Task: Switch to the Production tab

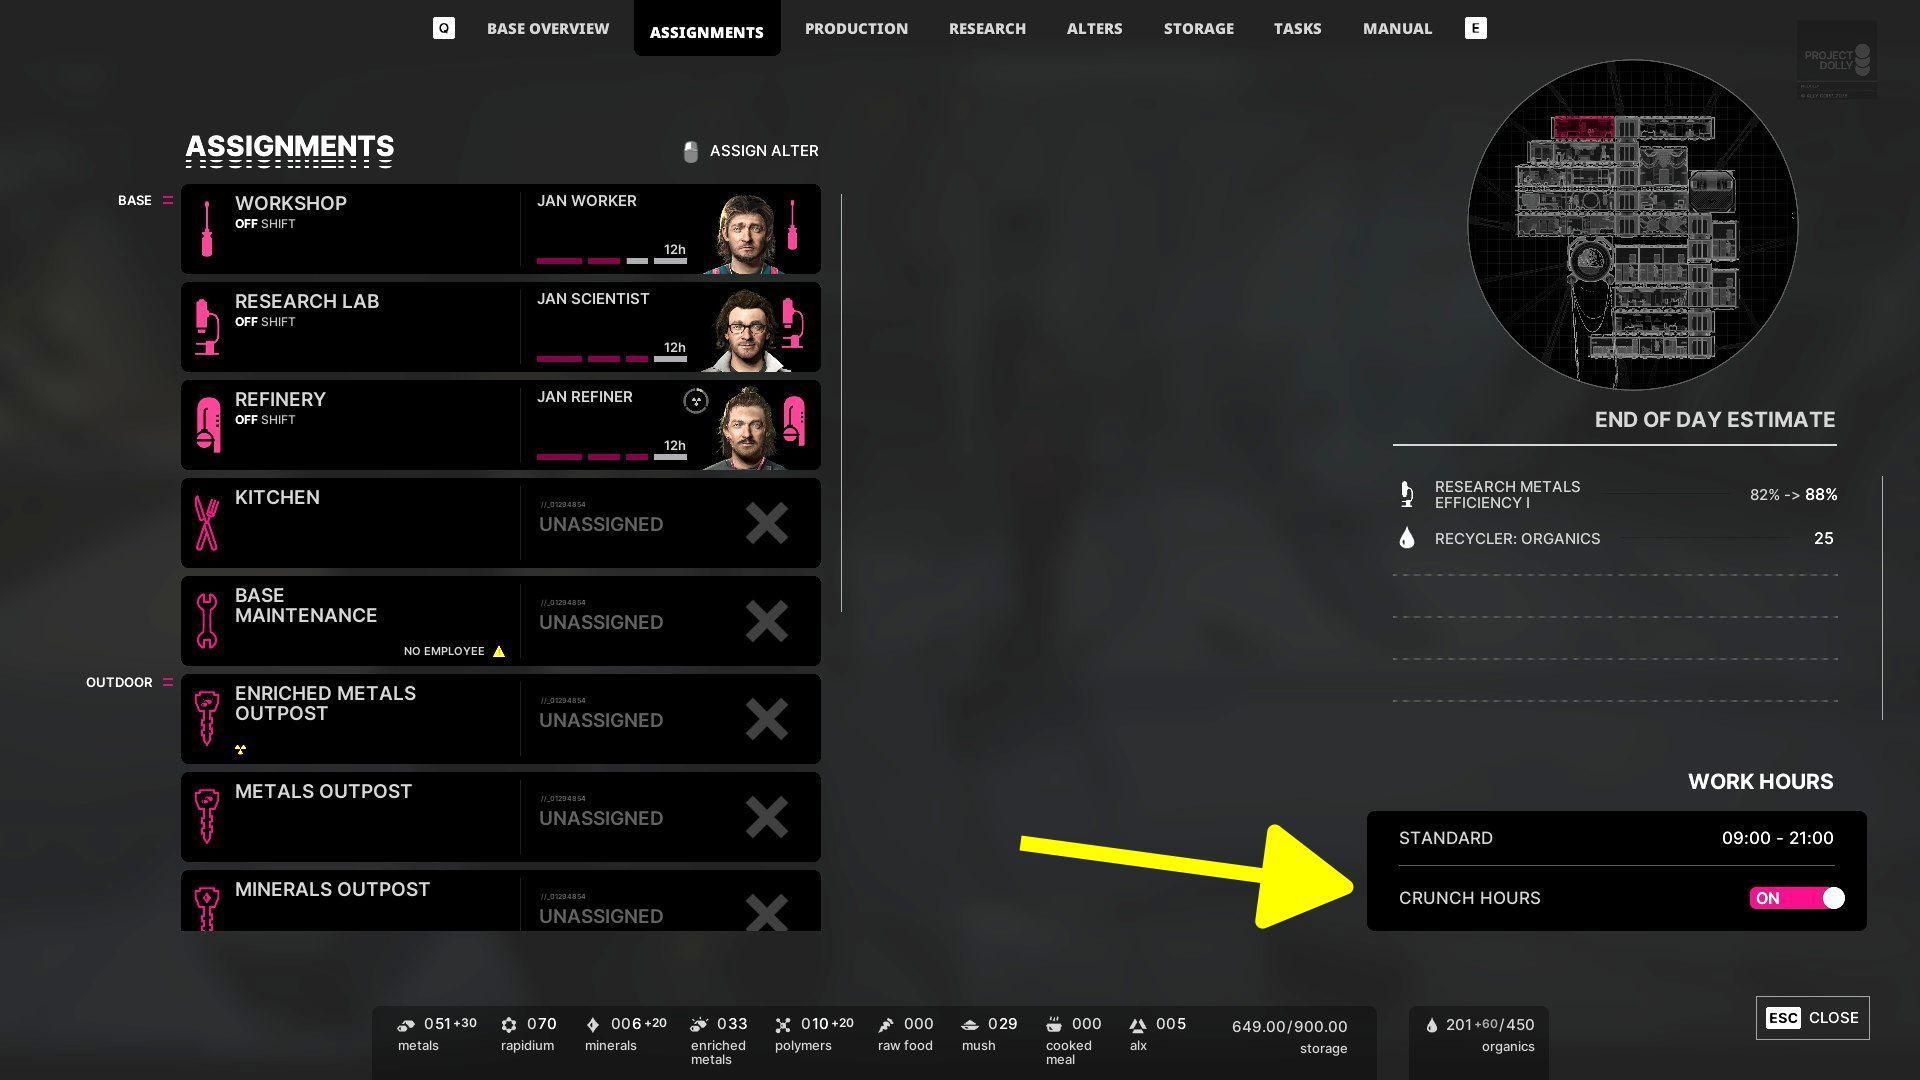Action: pos(856,28)
